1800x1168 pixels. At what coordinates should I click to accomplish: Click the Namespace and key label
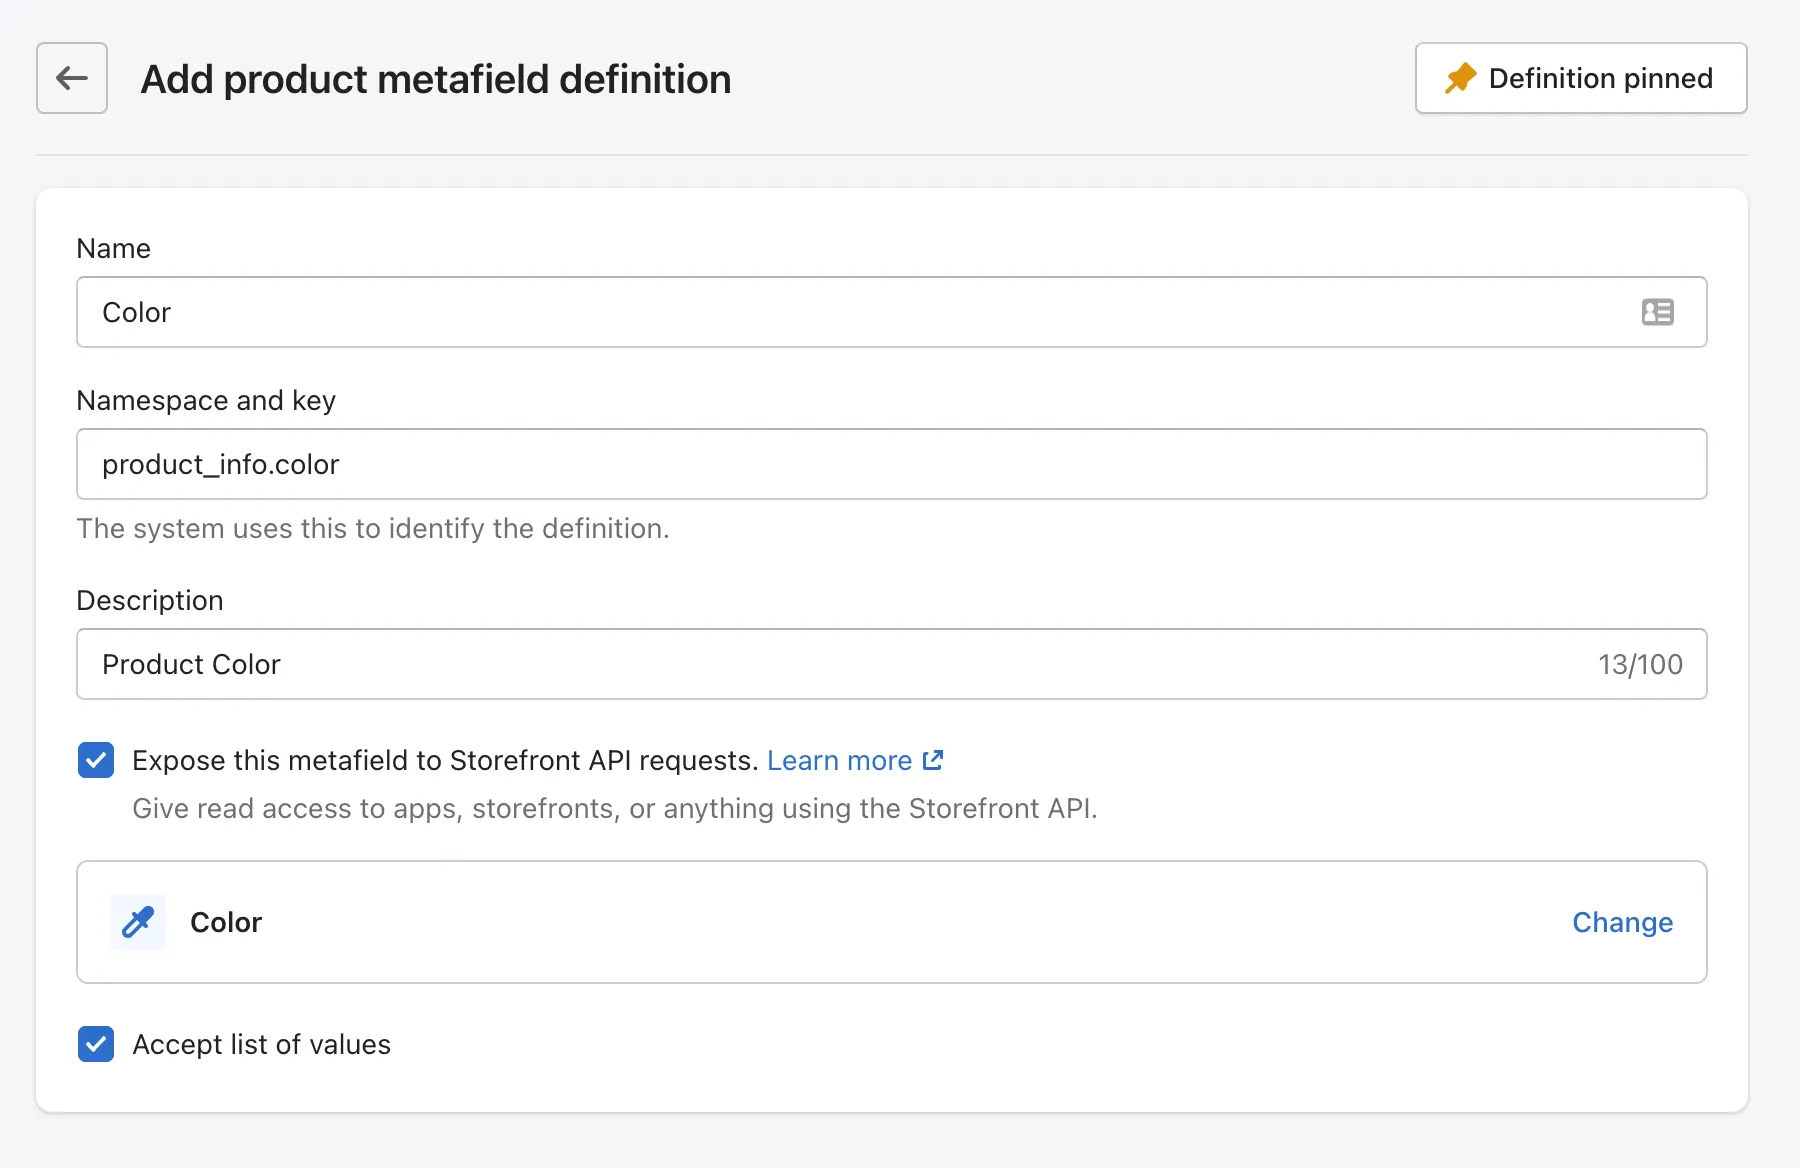click(206, 400)
